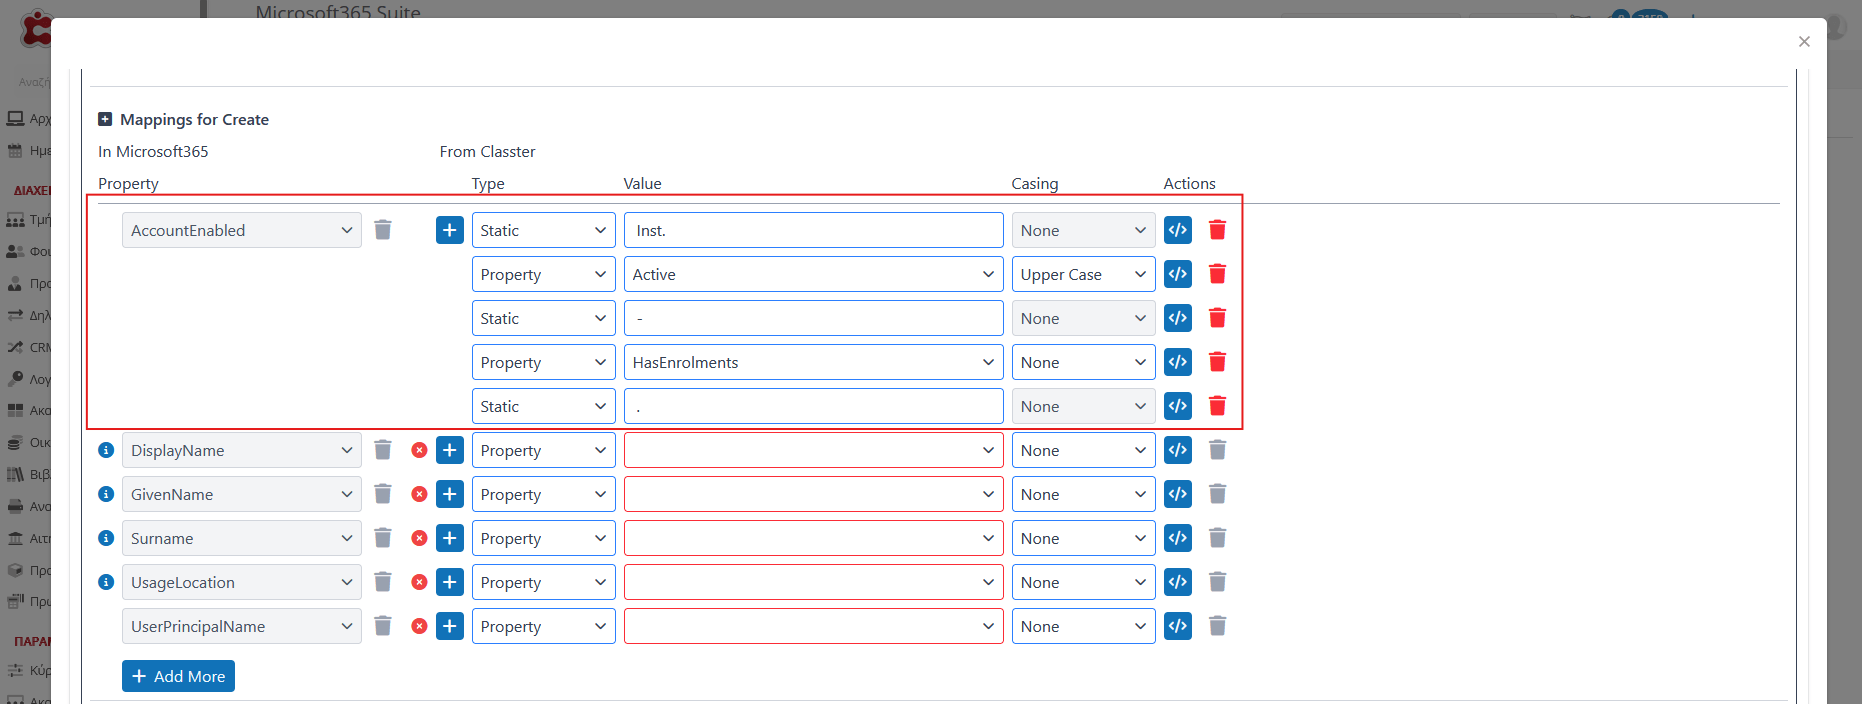1862x704 pixels.
Task: Open the UserPrincipalName property dropdown
Action: click(x=242, y=626)
